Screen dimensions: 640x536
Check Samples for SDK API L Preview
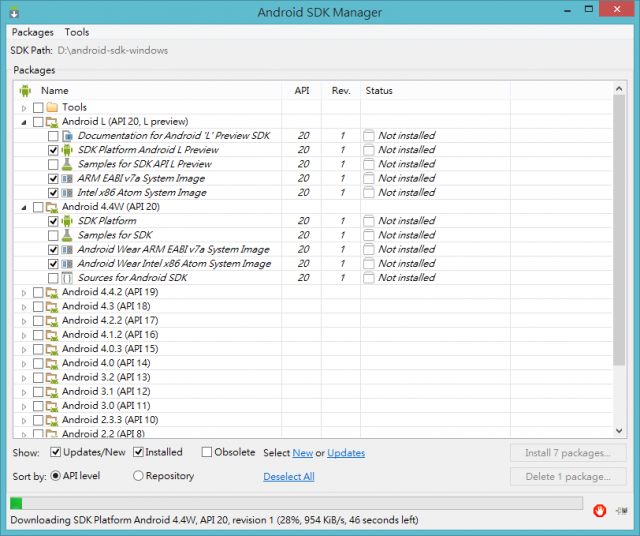53,165
